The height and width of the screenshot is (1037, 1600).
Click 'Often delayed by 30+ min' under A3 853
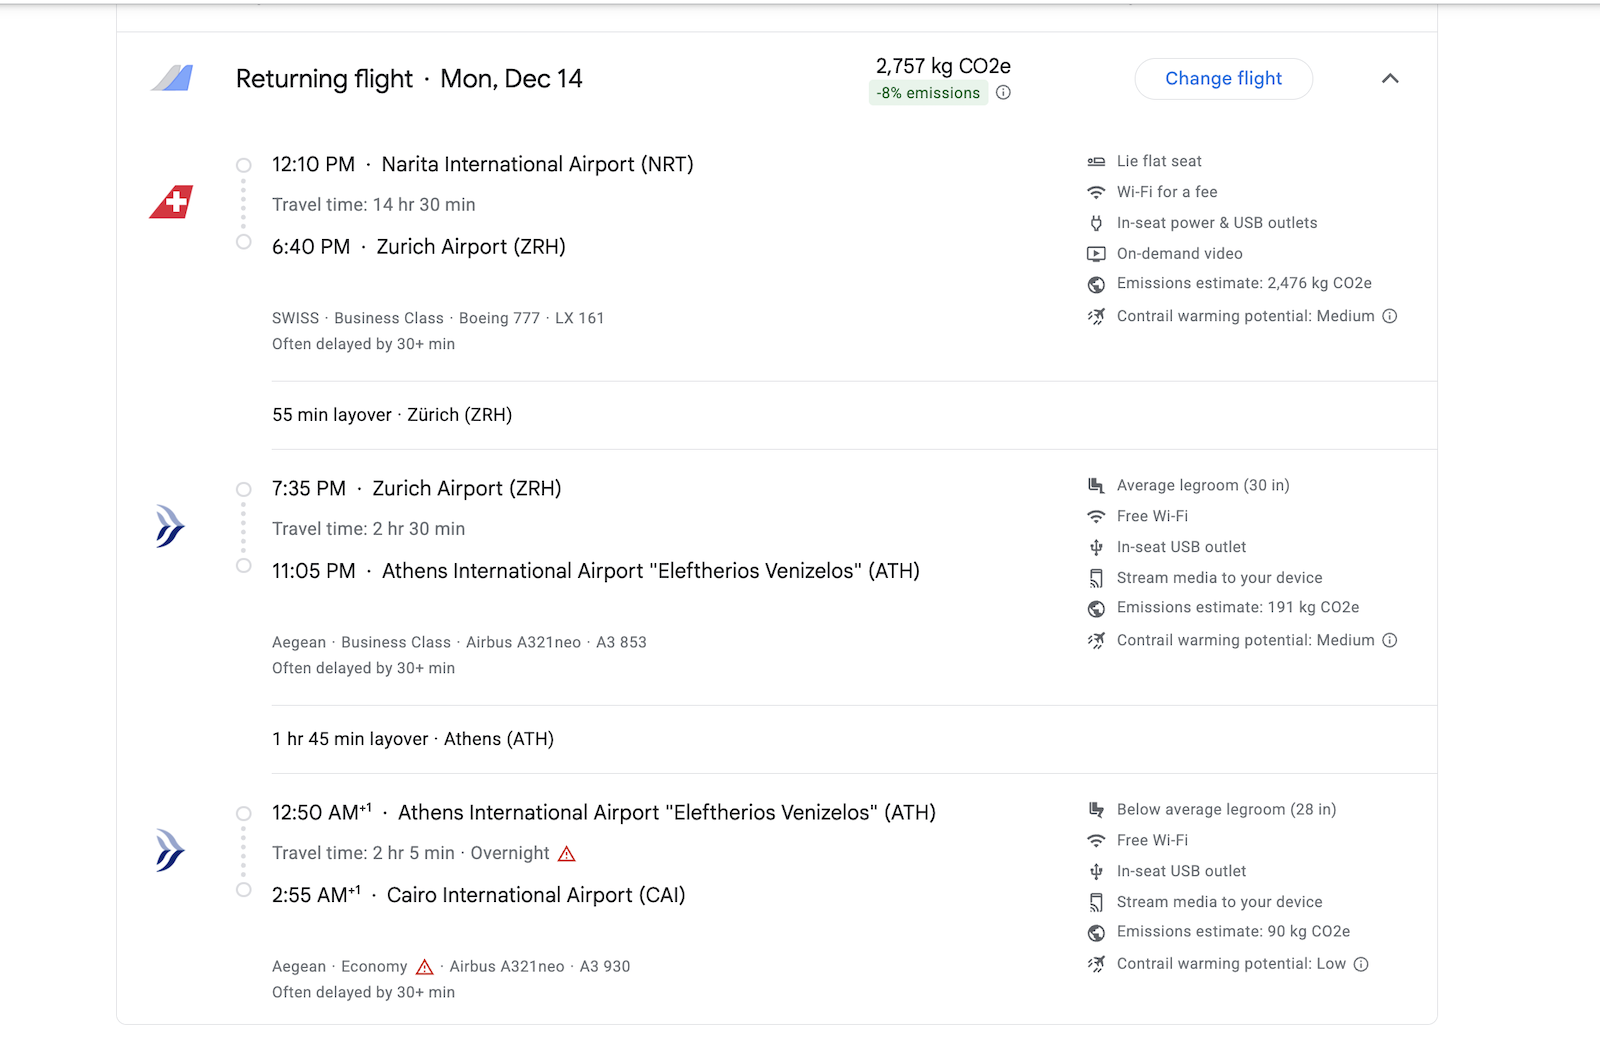(x=363, y=668)
